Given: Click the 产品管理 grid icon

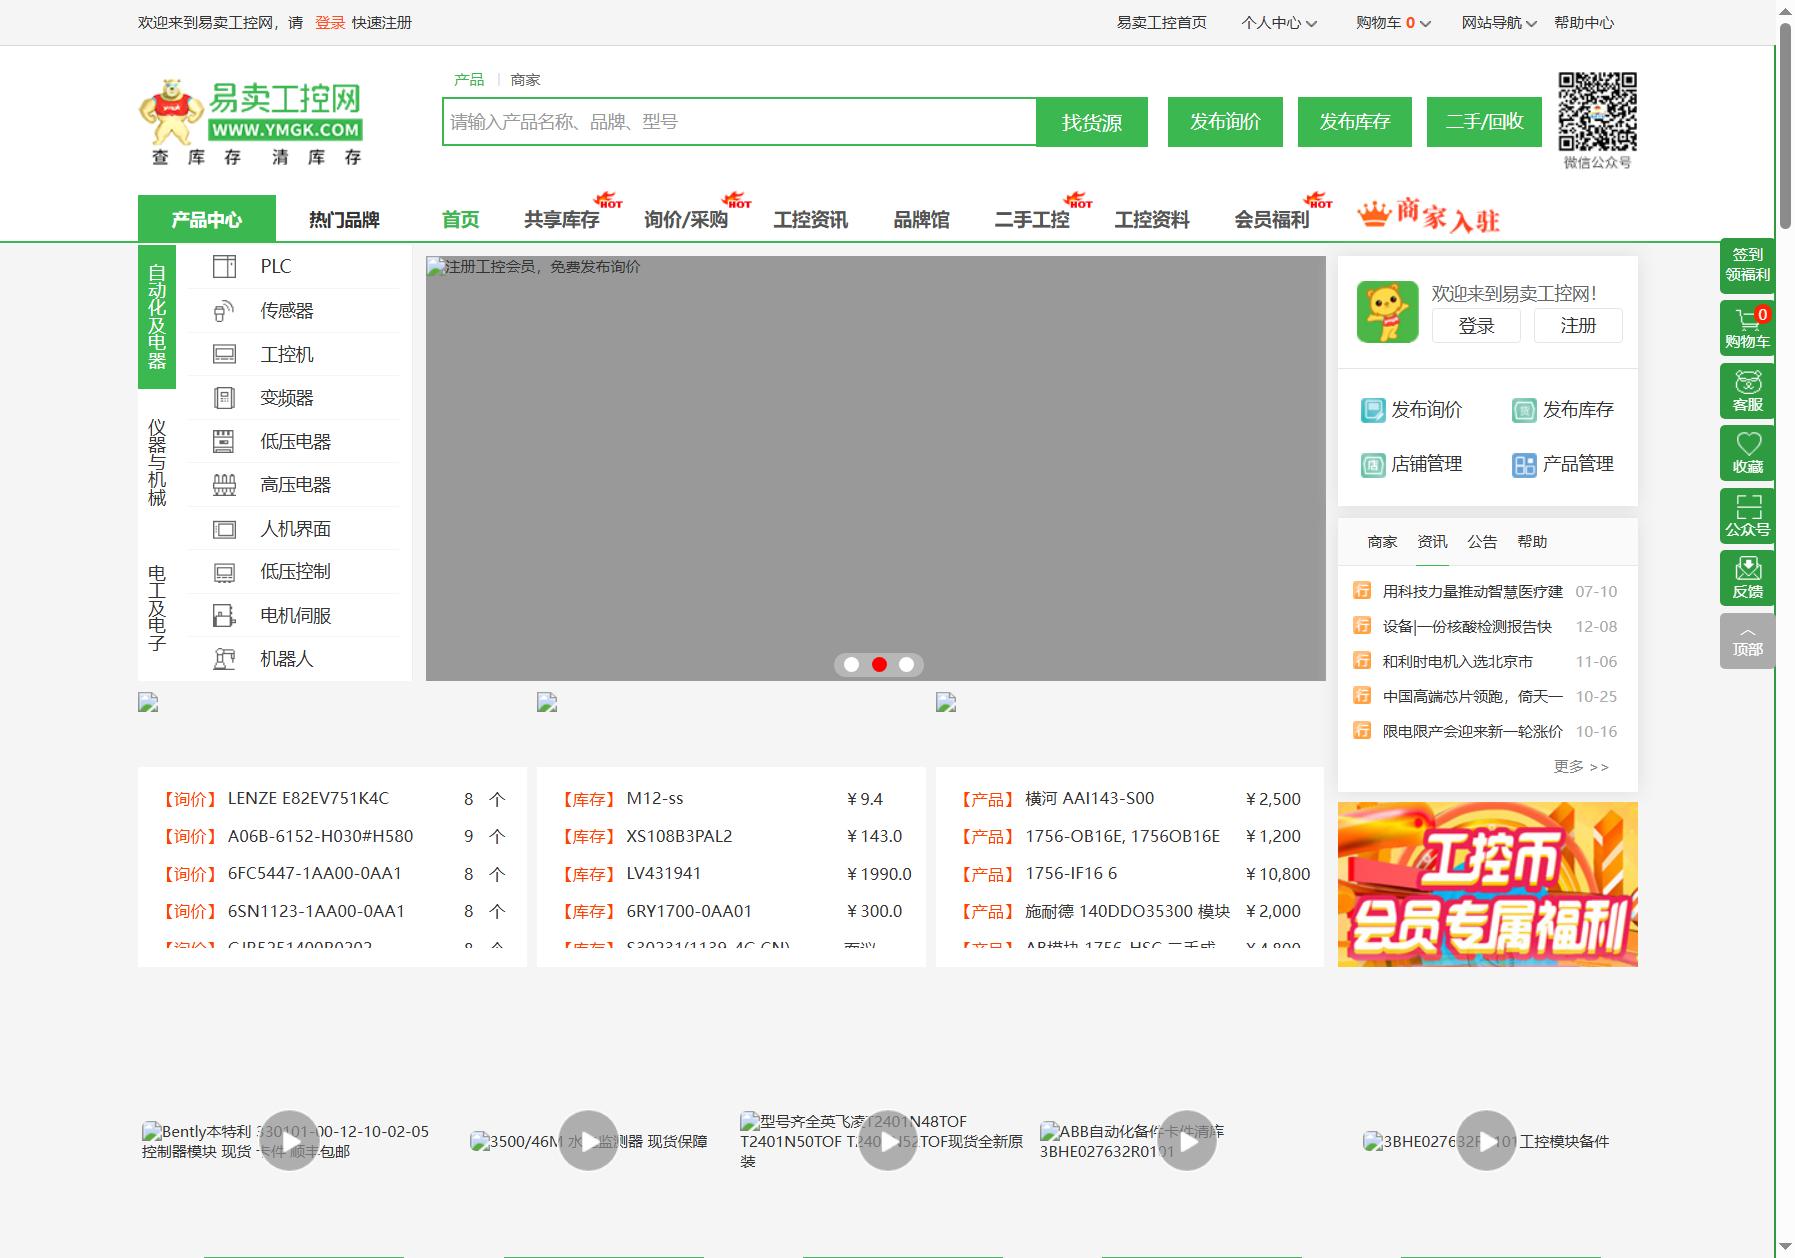Looking at the screenshot, I should [1524, 464].
